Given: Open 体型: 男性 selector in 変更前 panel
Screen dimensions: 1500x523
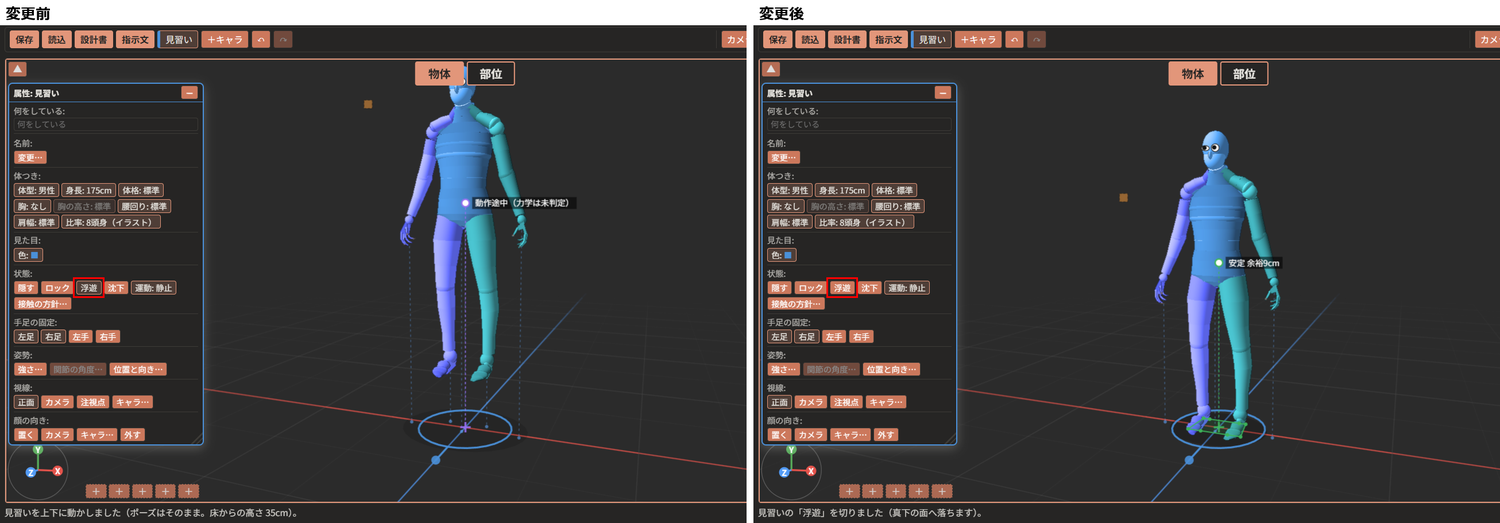Looking at the screenshot, I should click(36, 190).
